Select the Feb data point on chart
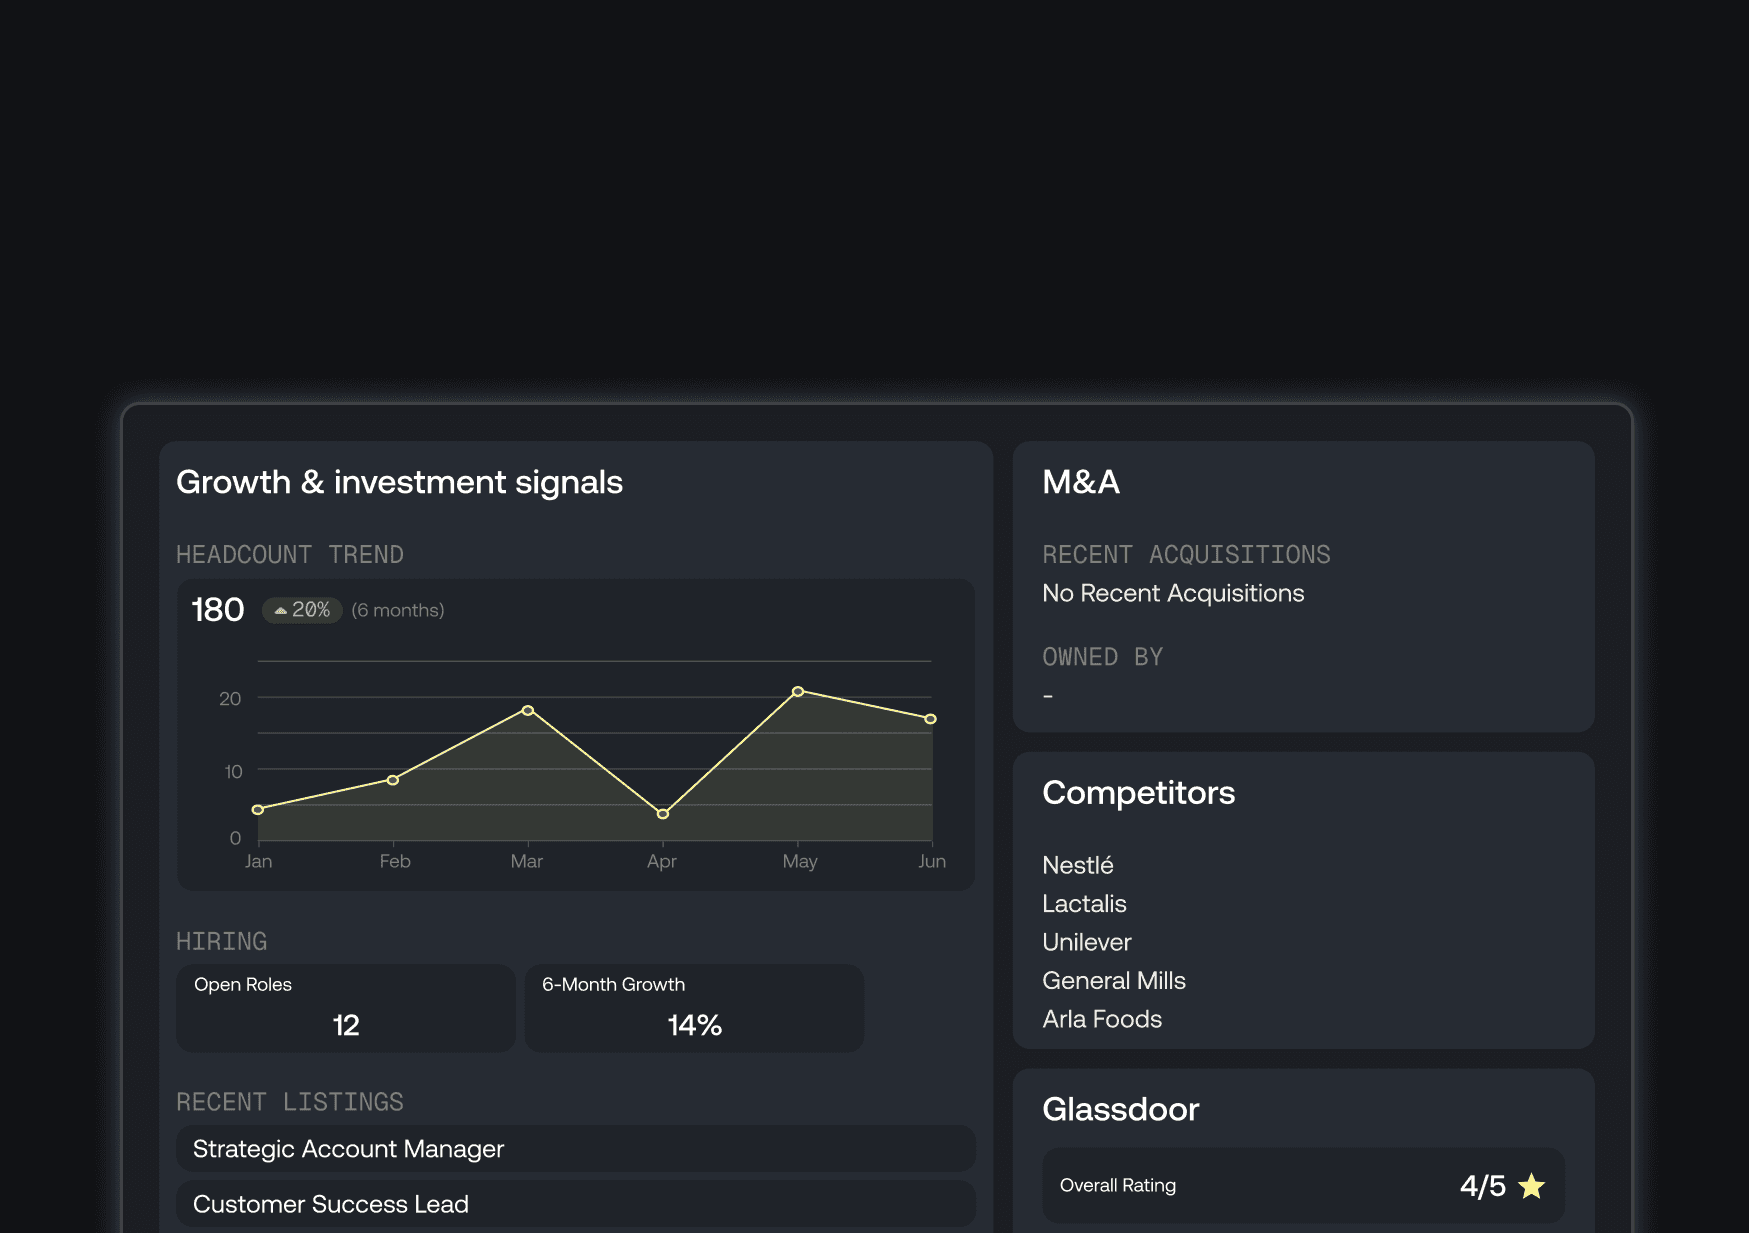The height and width of the screenshot is (1233, 1749). pos(393,780)
